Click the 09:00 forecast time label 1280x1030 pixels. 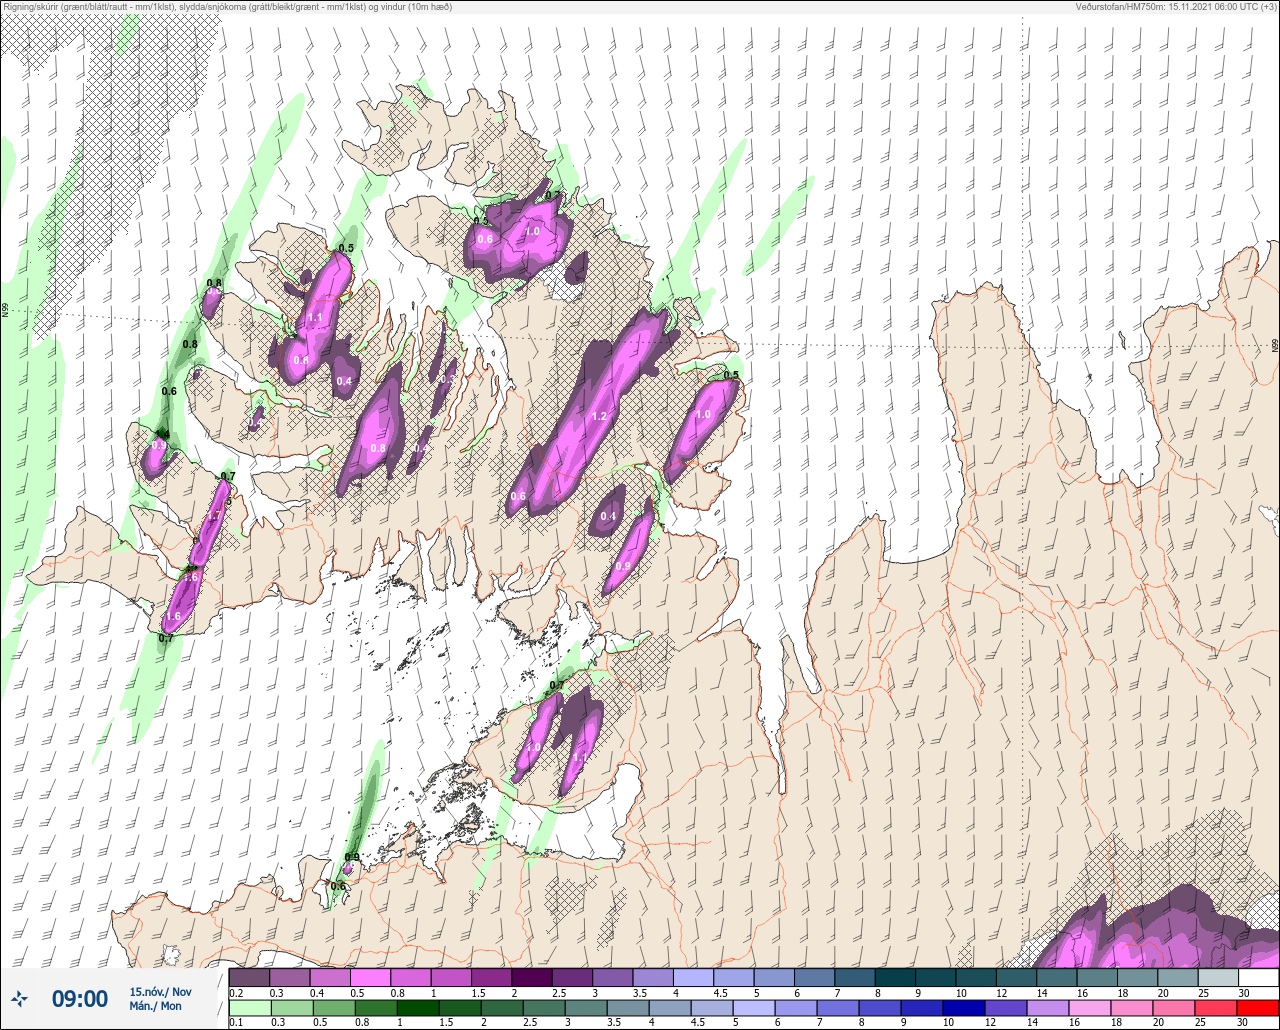tap(80, 999)
